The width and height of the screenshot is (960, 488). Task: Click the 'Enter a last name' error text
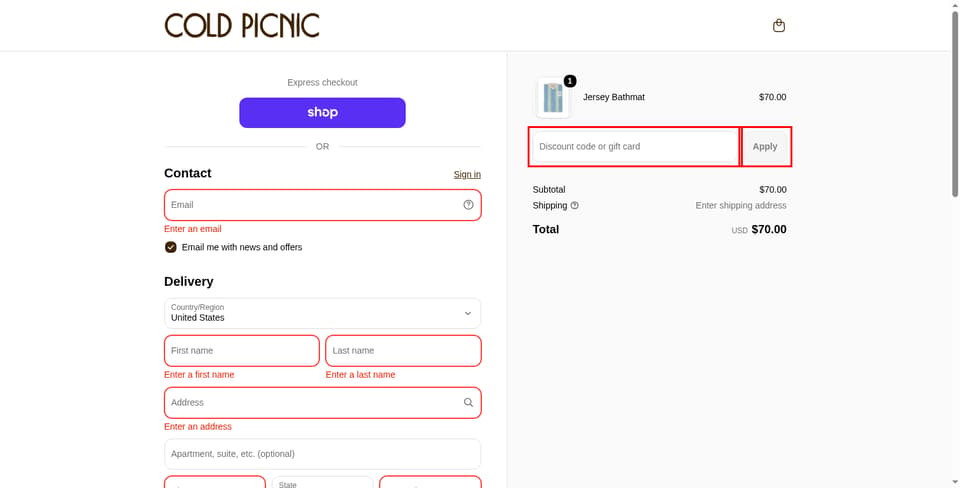pyautogui.click(x=361, y=375)
